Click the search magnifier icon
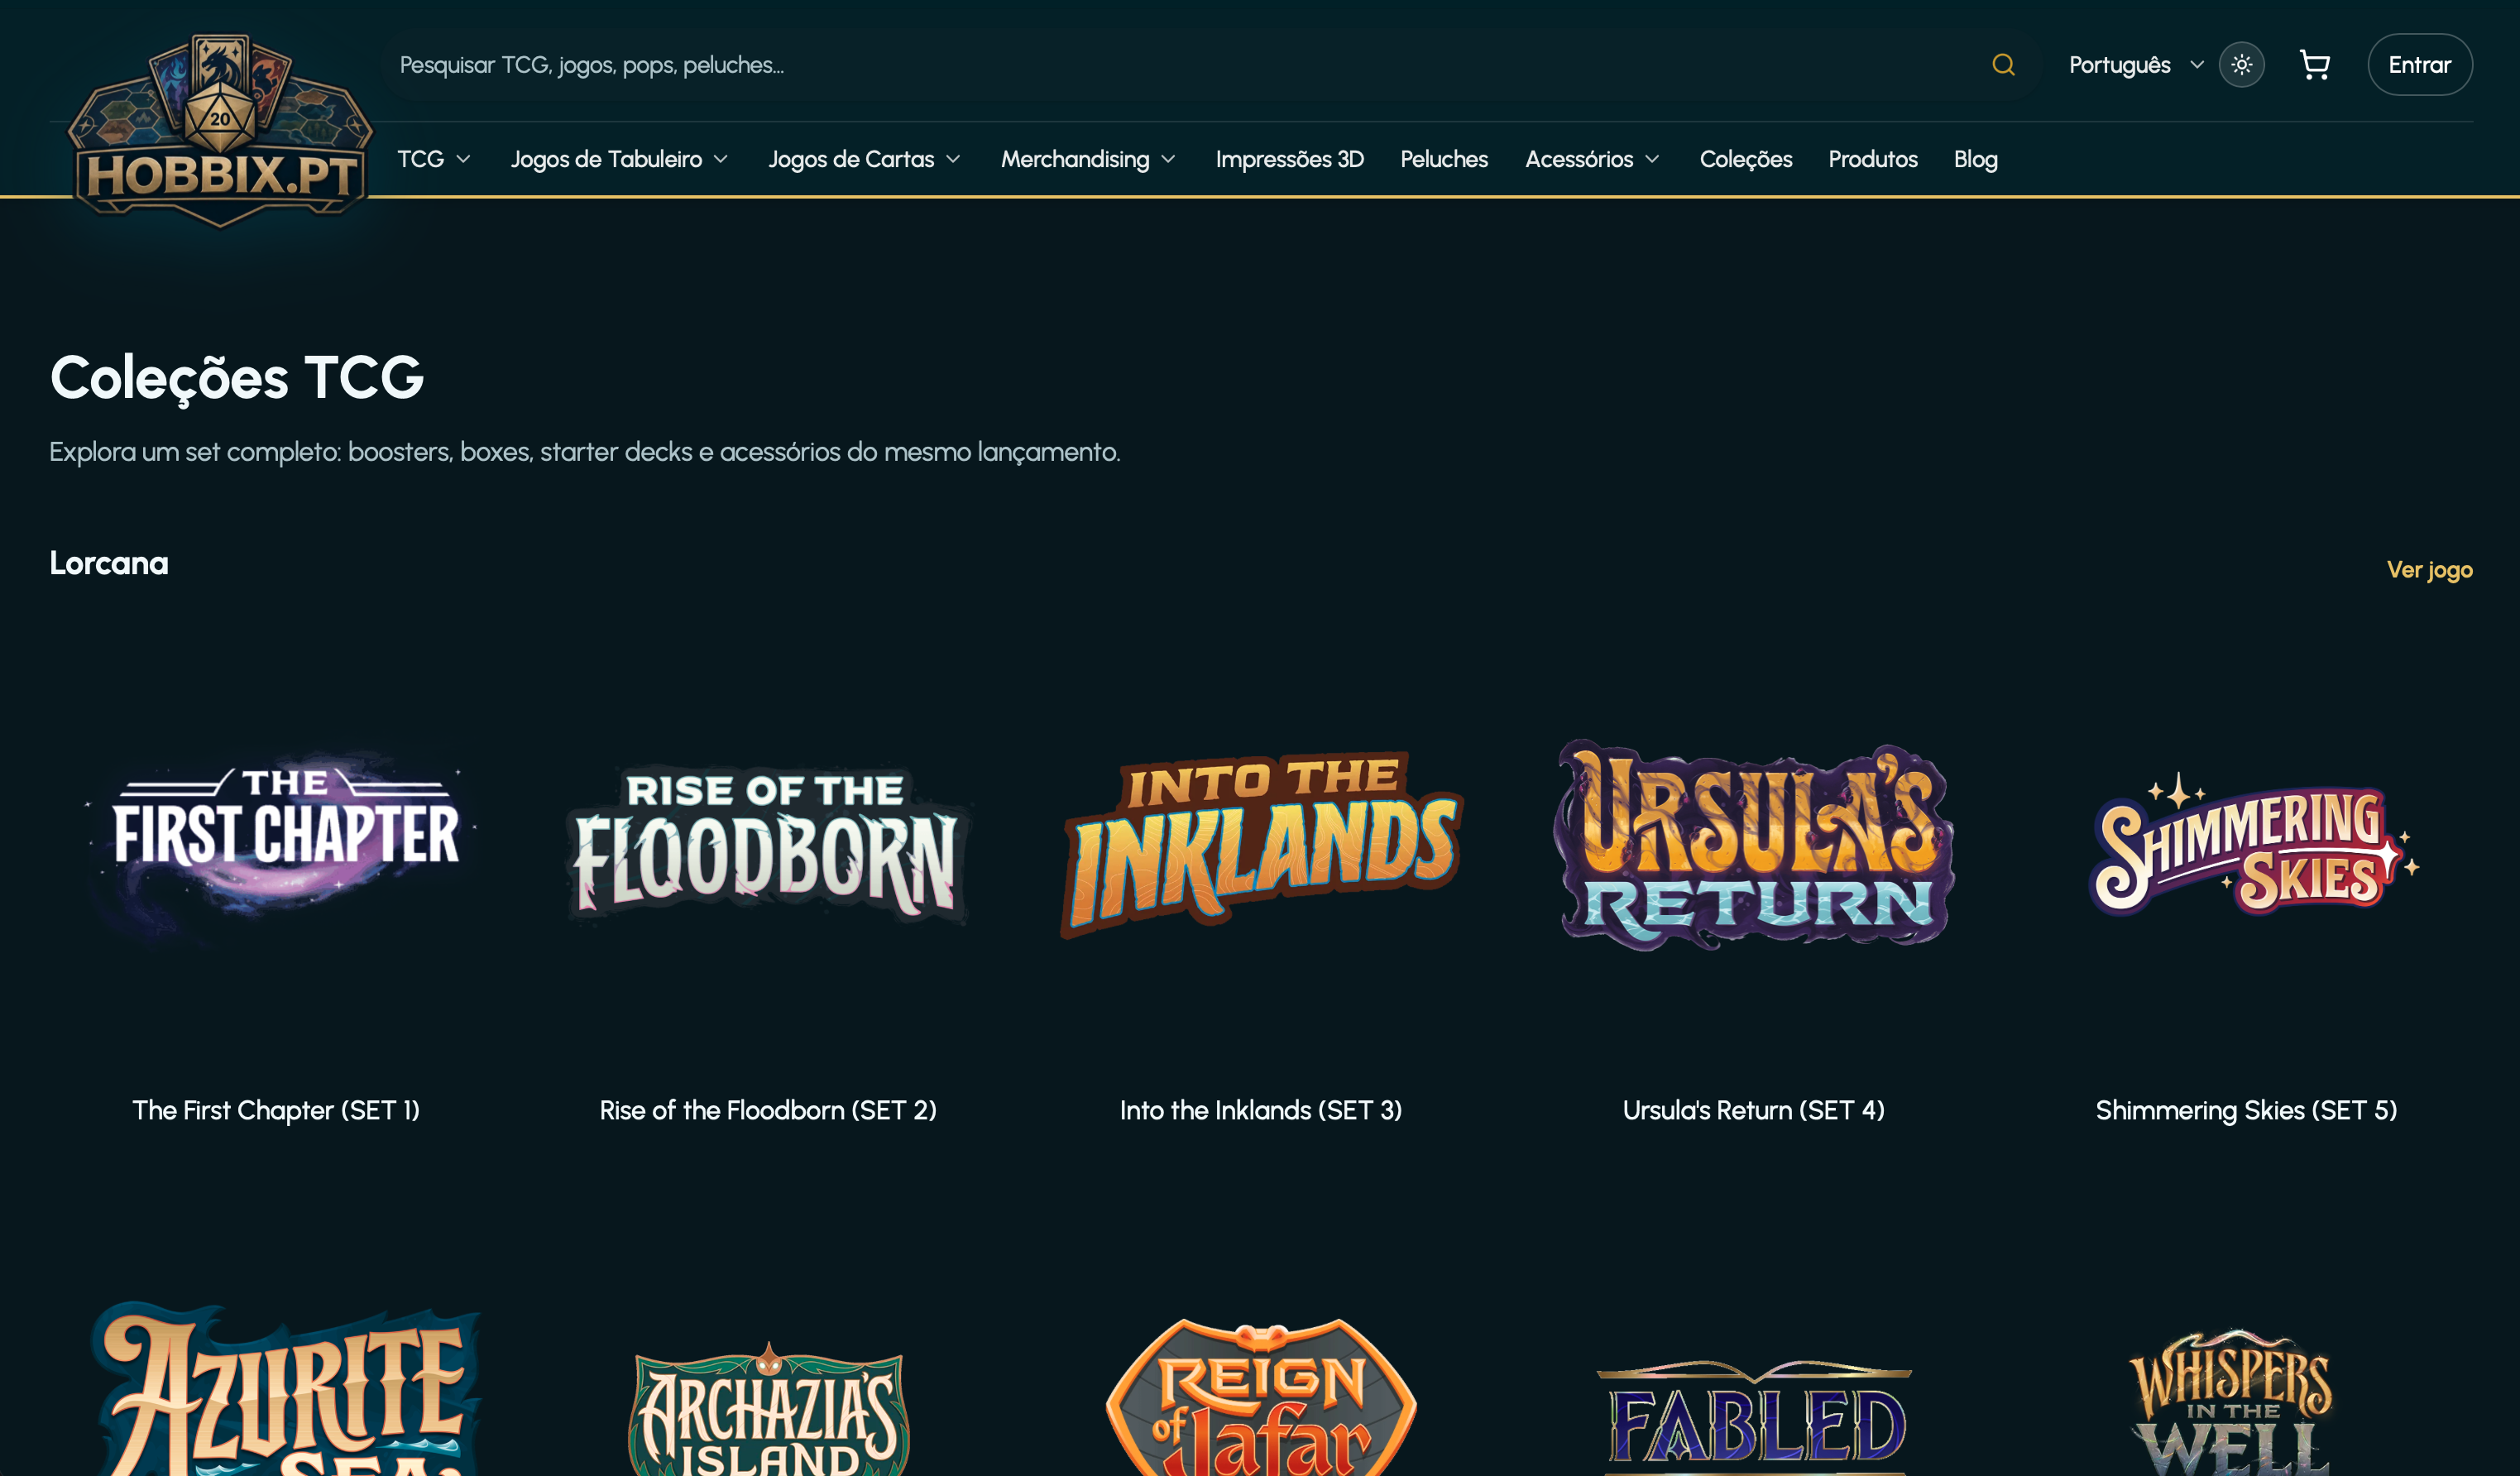This screenshot has width=2520, height=1476. tap(2002, 65)
